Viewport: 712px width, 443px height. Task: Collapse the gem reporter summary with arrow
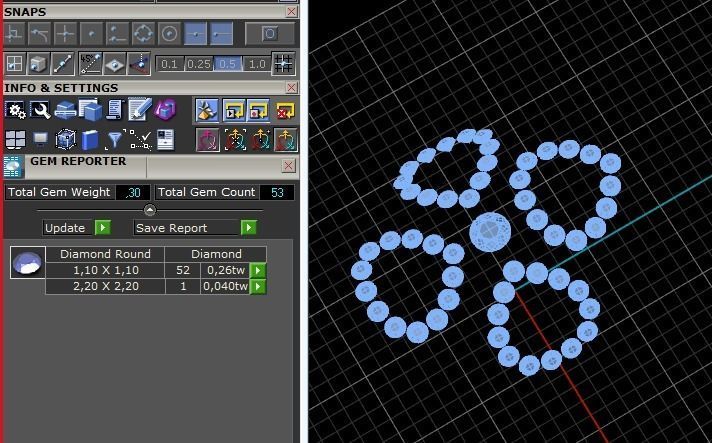click(x=150, y=210)
